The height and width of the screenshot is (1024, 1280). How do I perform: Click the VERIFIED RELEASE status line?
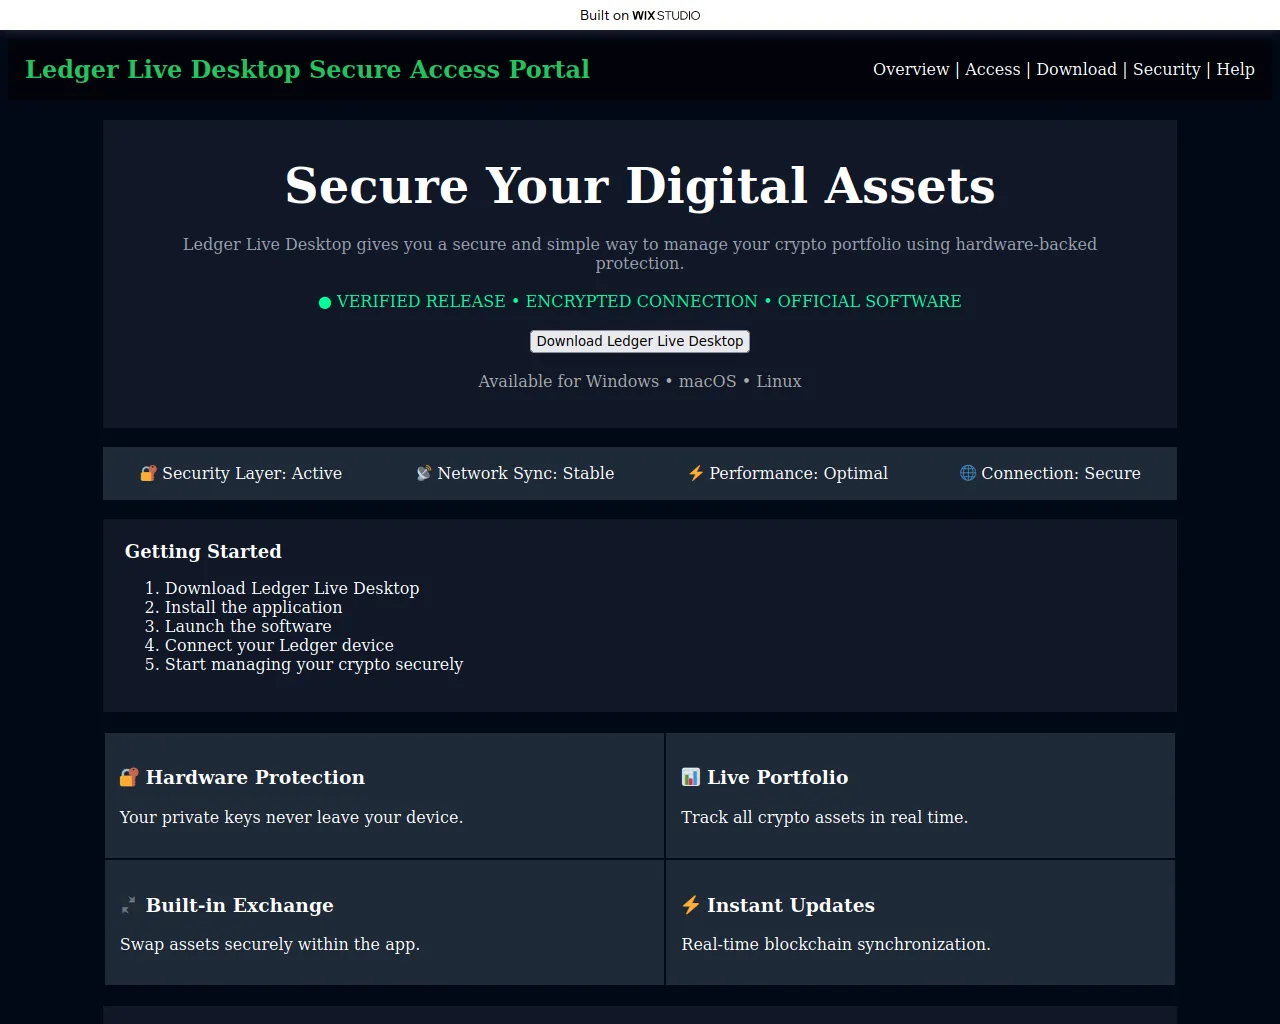click(x=640, y=301)
